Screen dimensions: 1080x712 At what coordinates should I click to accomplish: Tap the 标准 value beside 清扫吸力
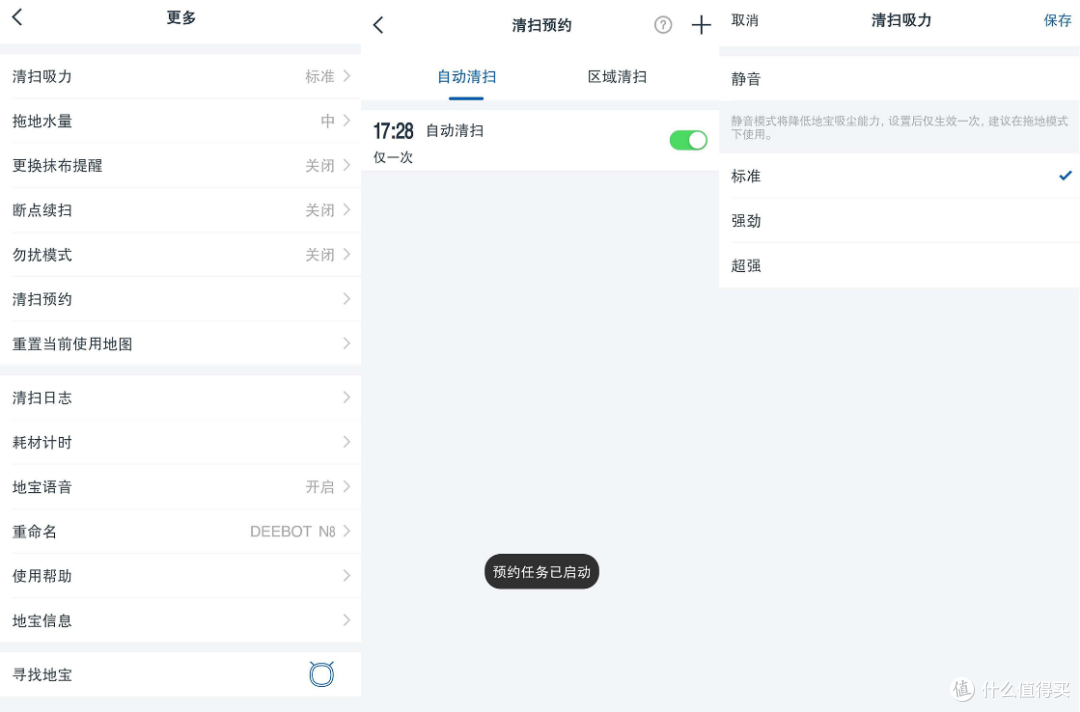[x=320, y=76]
